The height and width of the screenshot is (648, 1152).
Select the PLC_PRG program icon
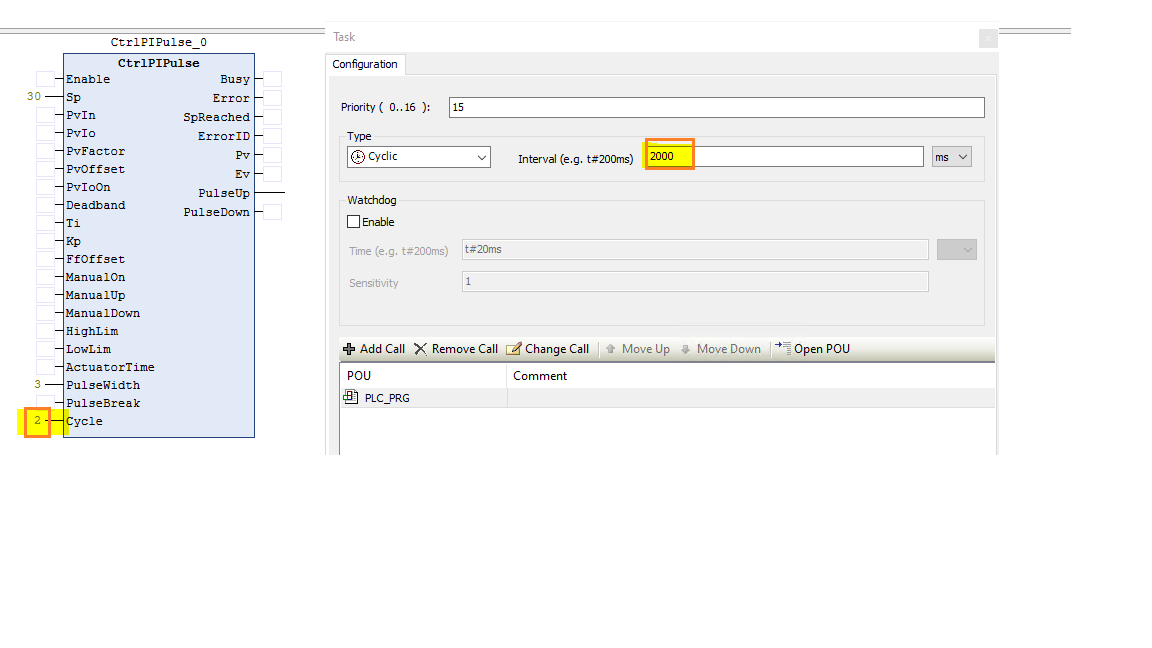[351, 397]
